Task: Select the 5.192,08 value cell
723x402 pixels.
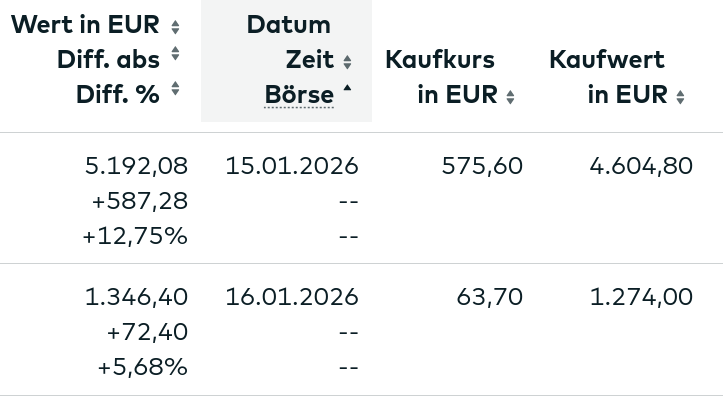Action: tap(137, 166)
